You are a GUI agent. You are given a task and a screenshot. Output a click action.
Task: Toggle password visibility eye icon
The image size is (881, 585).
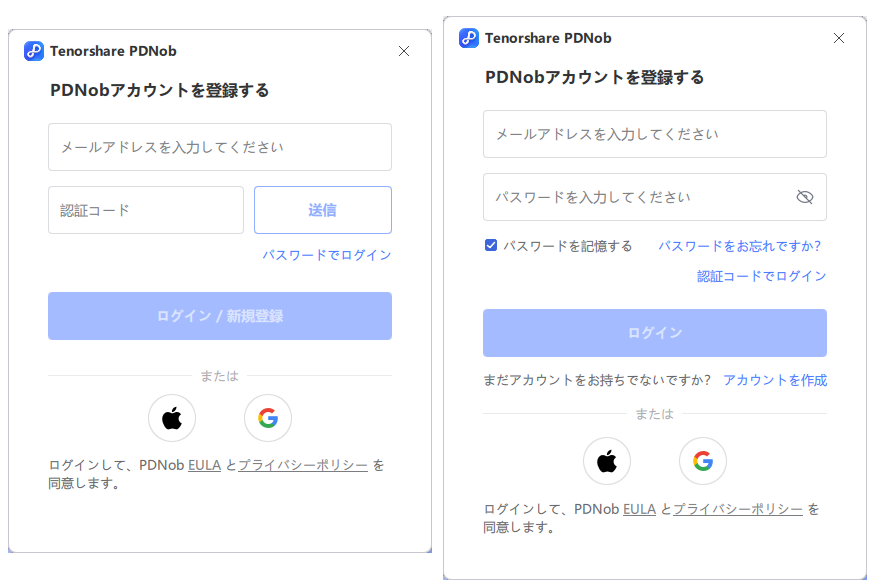coord(805,197)
